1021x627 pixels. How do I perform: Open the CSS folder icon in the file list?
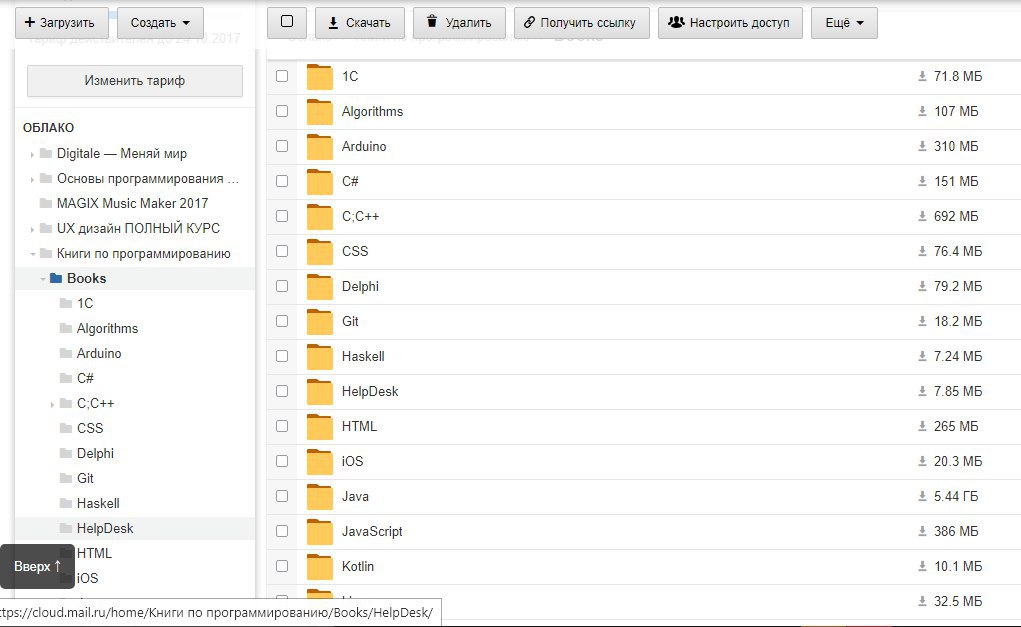pyautogui.click(x=320, y=252)
